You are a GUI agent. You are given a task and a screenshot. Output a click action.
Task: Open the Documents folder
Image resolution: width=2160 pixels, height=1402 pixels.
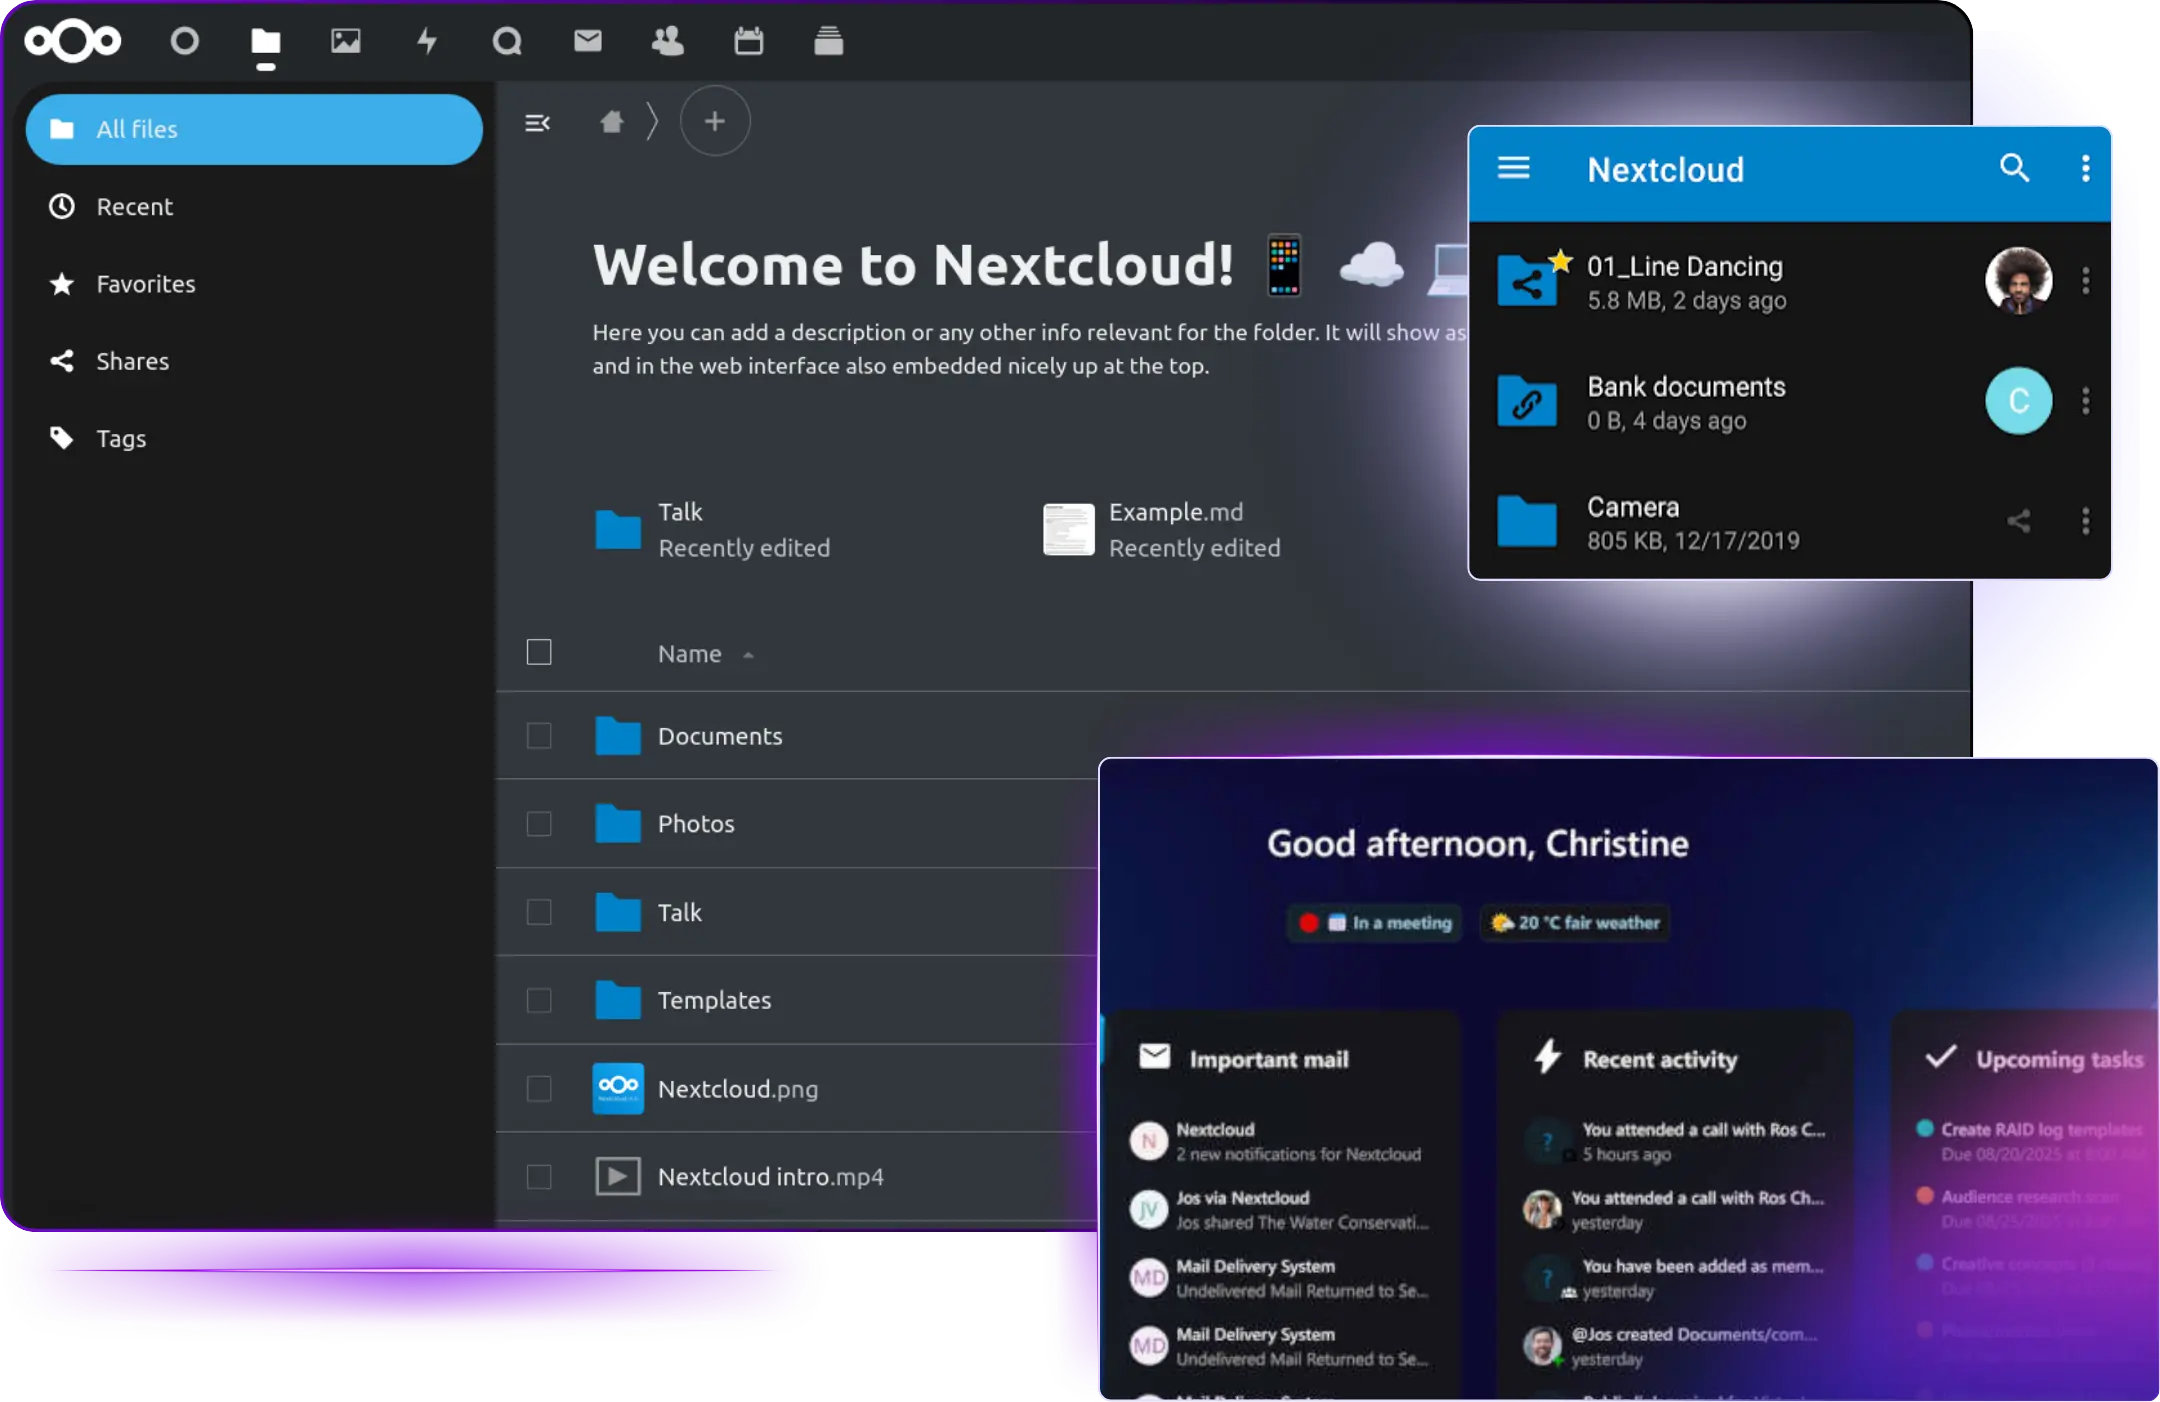[720, 736]
